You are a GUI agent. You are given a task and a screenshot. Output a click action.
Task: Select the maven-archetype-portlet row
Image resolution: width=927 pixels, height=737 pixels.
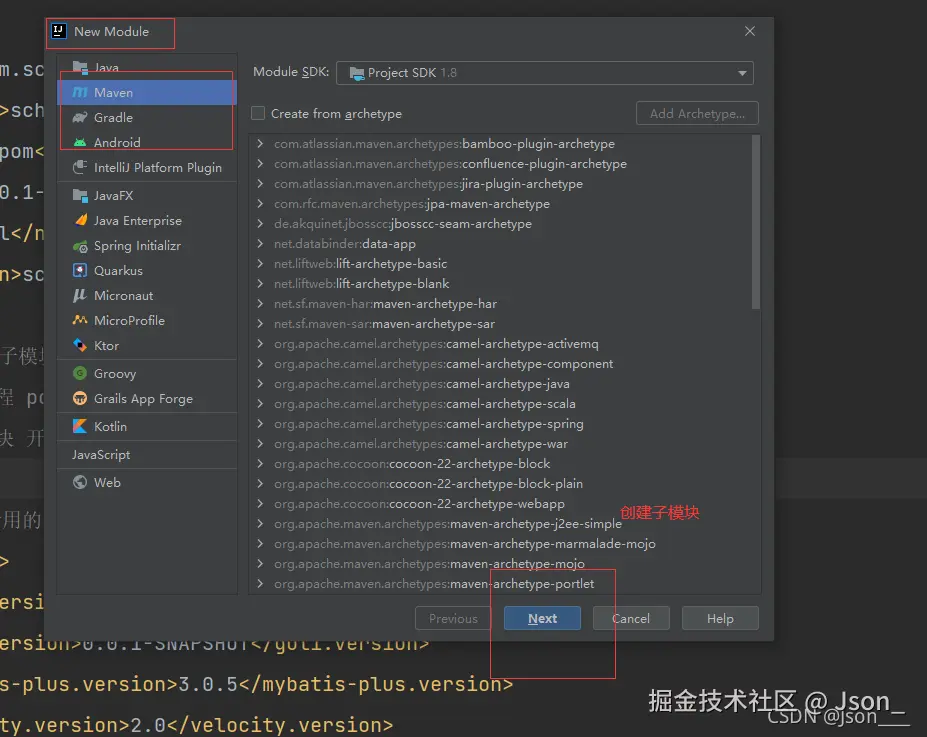point(501,583)
